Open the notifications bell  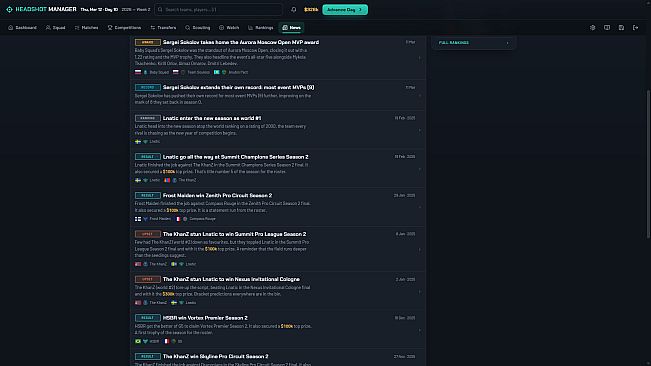[x=294, y=10]
